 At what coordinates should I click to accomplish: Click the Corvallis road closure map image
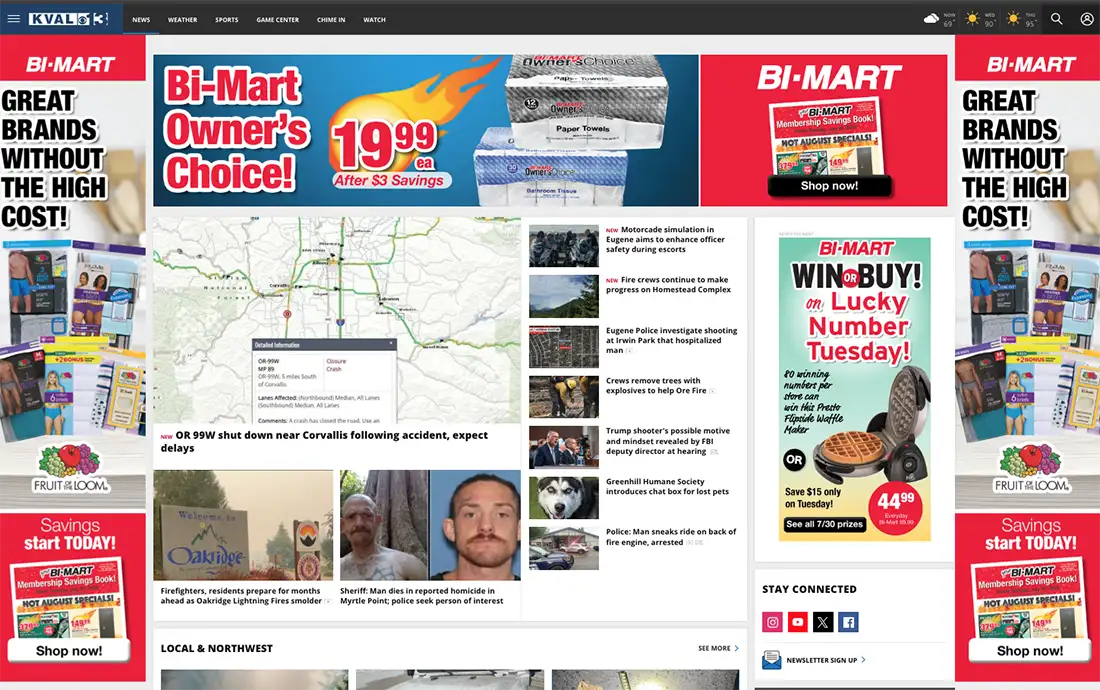pyautogui.click(x=337, y=320)
